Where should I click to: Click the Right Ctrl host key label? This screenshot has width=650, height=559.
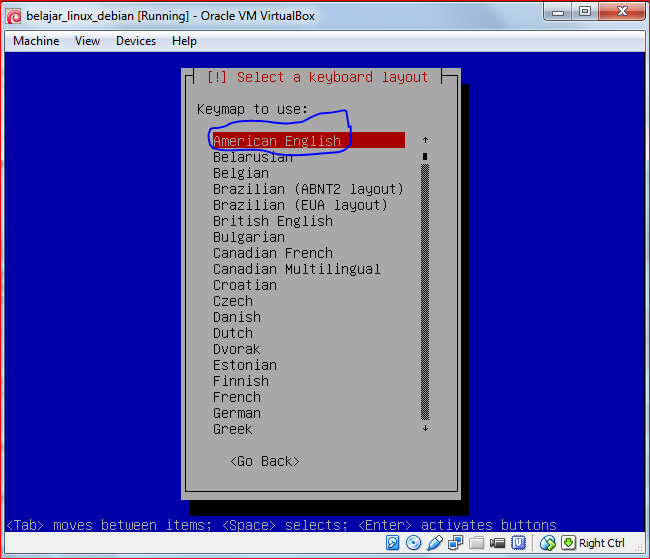click(601, 543)
